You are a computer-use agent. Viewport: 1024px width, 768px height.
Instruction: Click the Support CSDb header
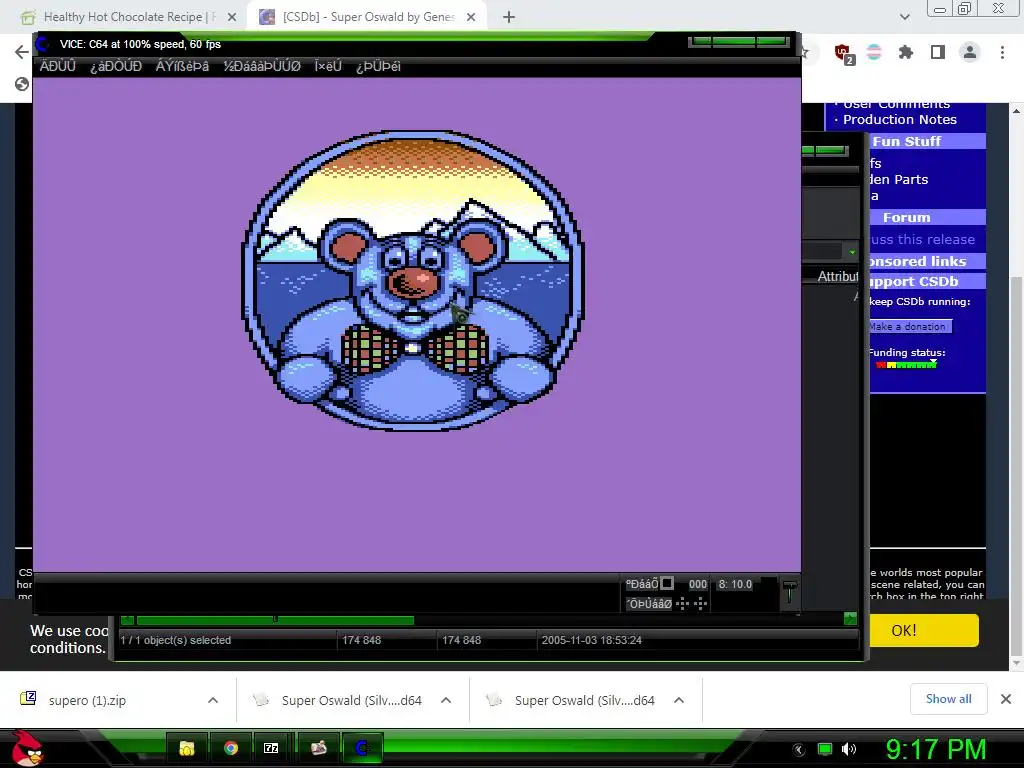927,281
